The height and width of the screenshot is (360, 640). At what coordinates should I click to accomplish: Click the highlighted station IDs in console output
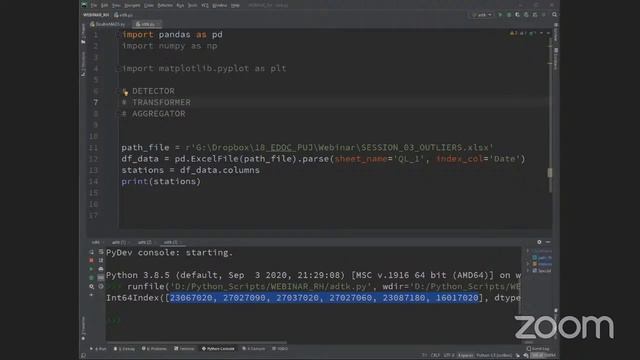tap(324, 298)
